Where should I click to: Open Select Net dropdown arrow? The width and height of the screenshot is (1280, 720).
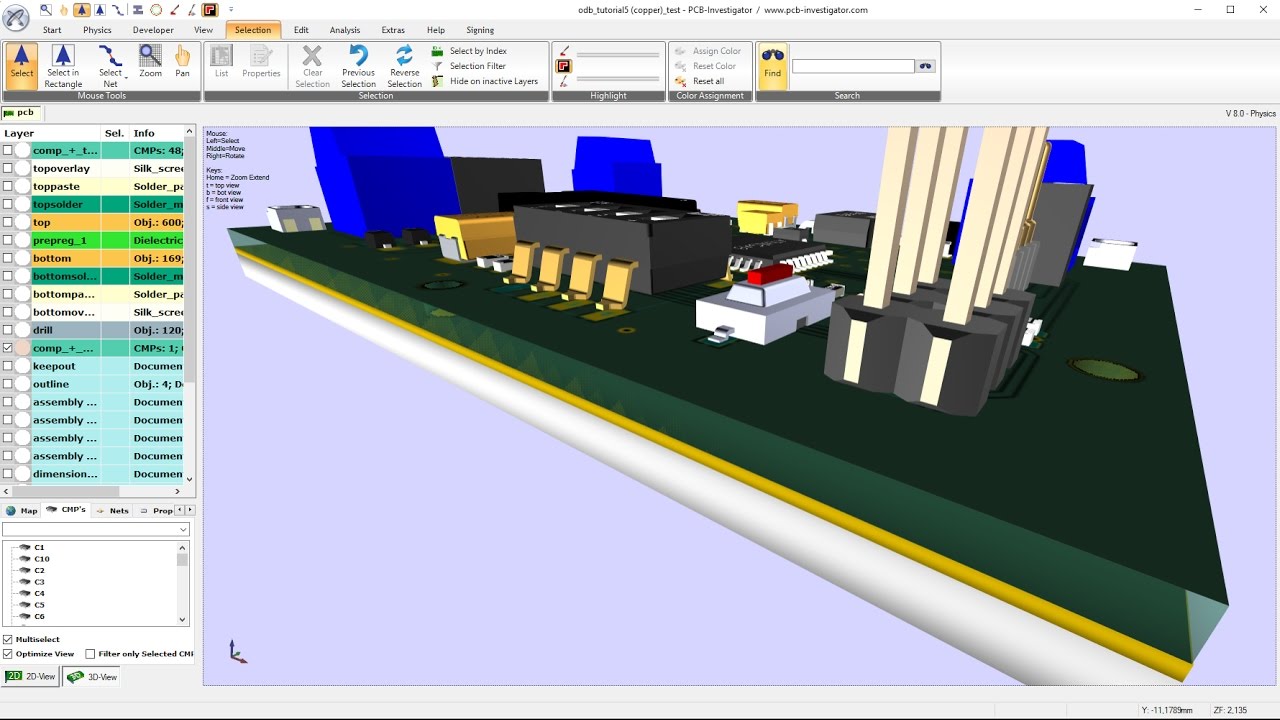(126, 76)
